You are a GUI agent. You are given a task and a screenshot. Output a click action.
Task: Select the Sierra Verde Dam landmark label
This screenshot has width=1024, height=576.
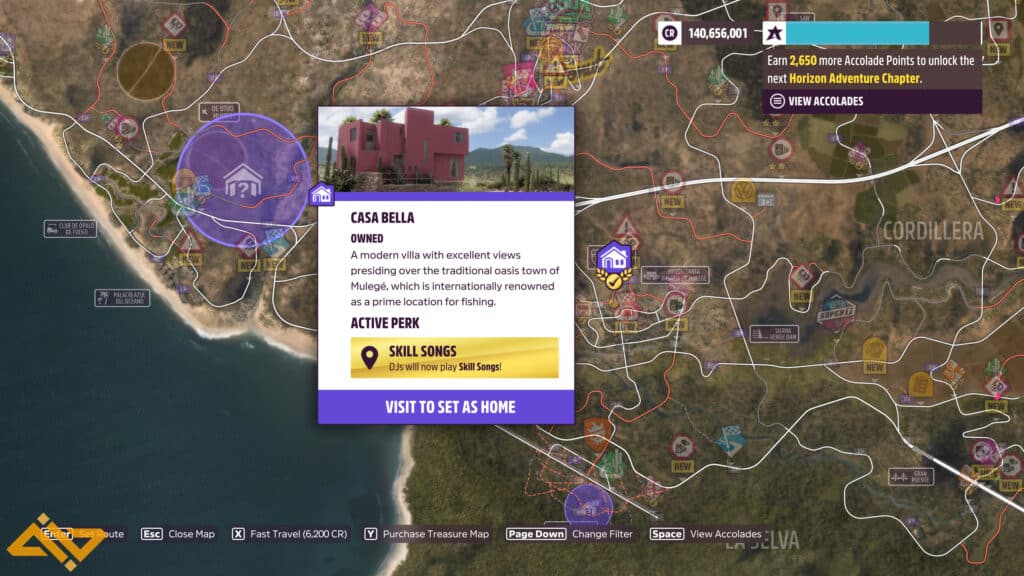point(774,334)
